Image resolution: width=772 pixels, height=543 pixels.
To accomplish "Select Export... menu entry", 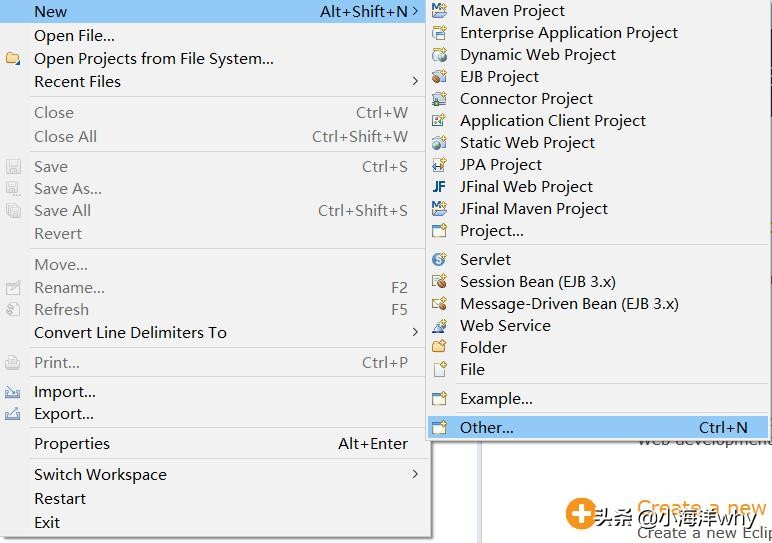I will [213, 414].
